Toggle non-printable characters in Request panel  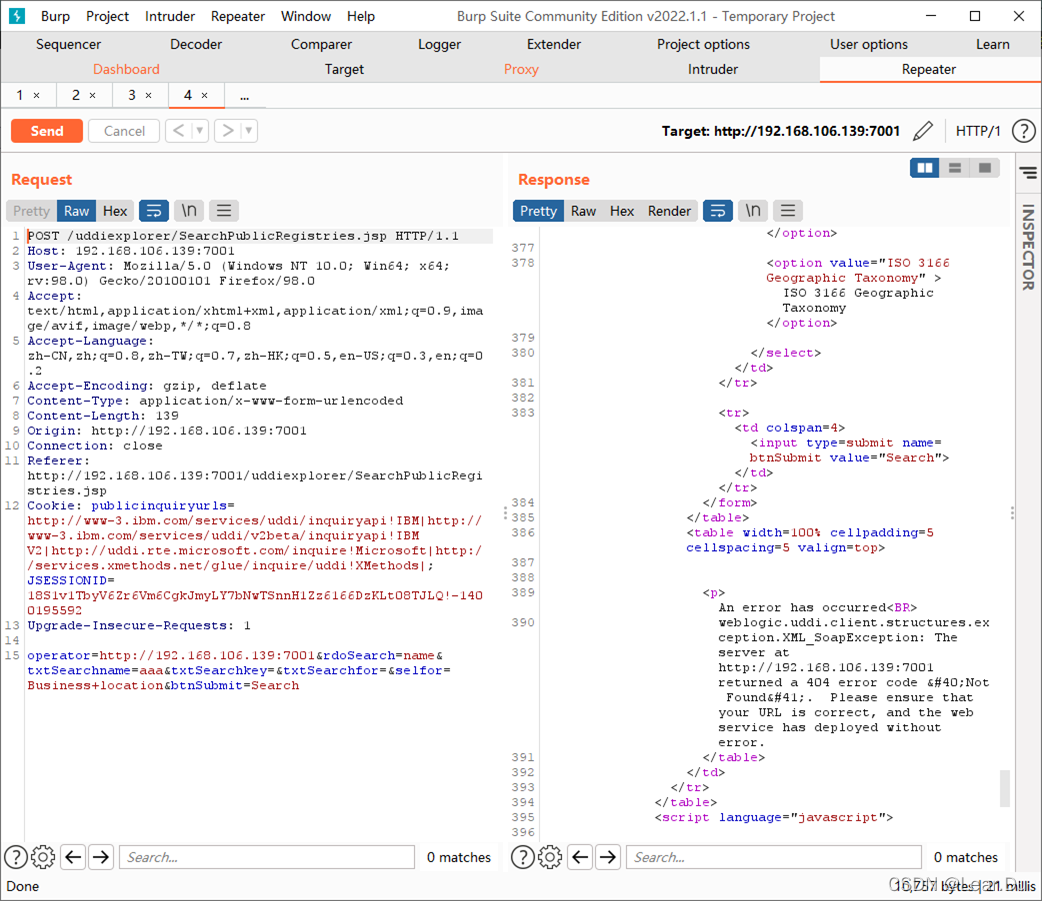click(x=189, y=211)
